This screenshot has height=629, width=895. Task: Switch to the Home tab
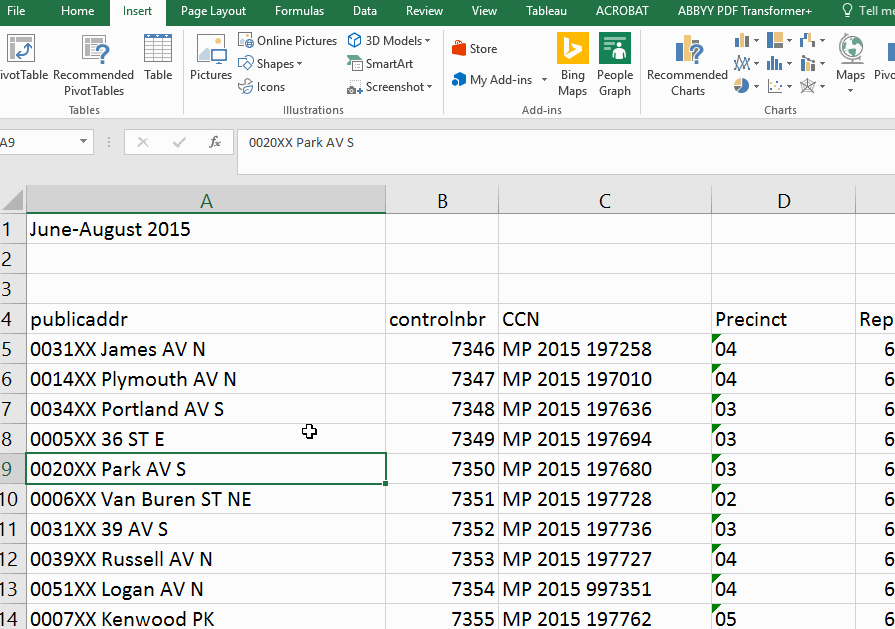point(78,11)
